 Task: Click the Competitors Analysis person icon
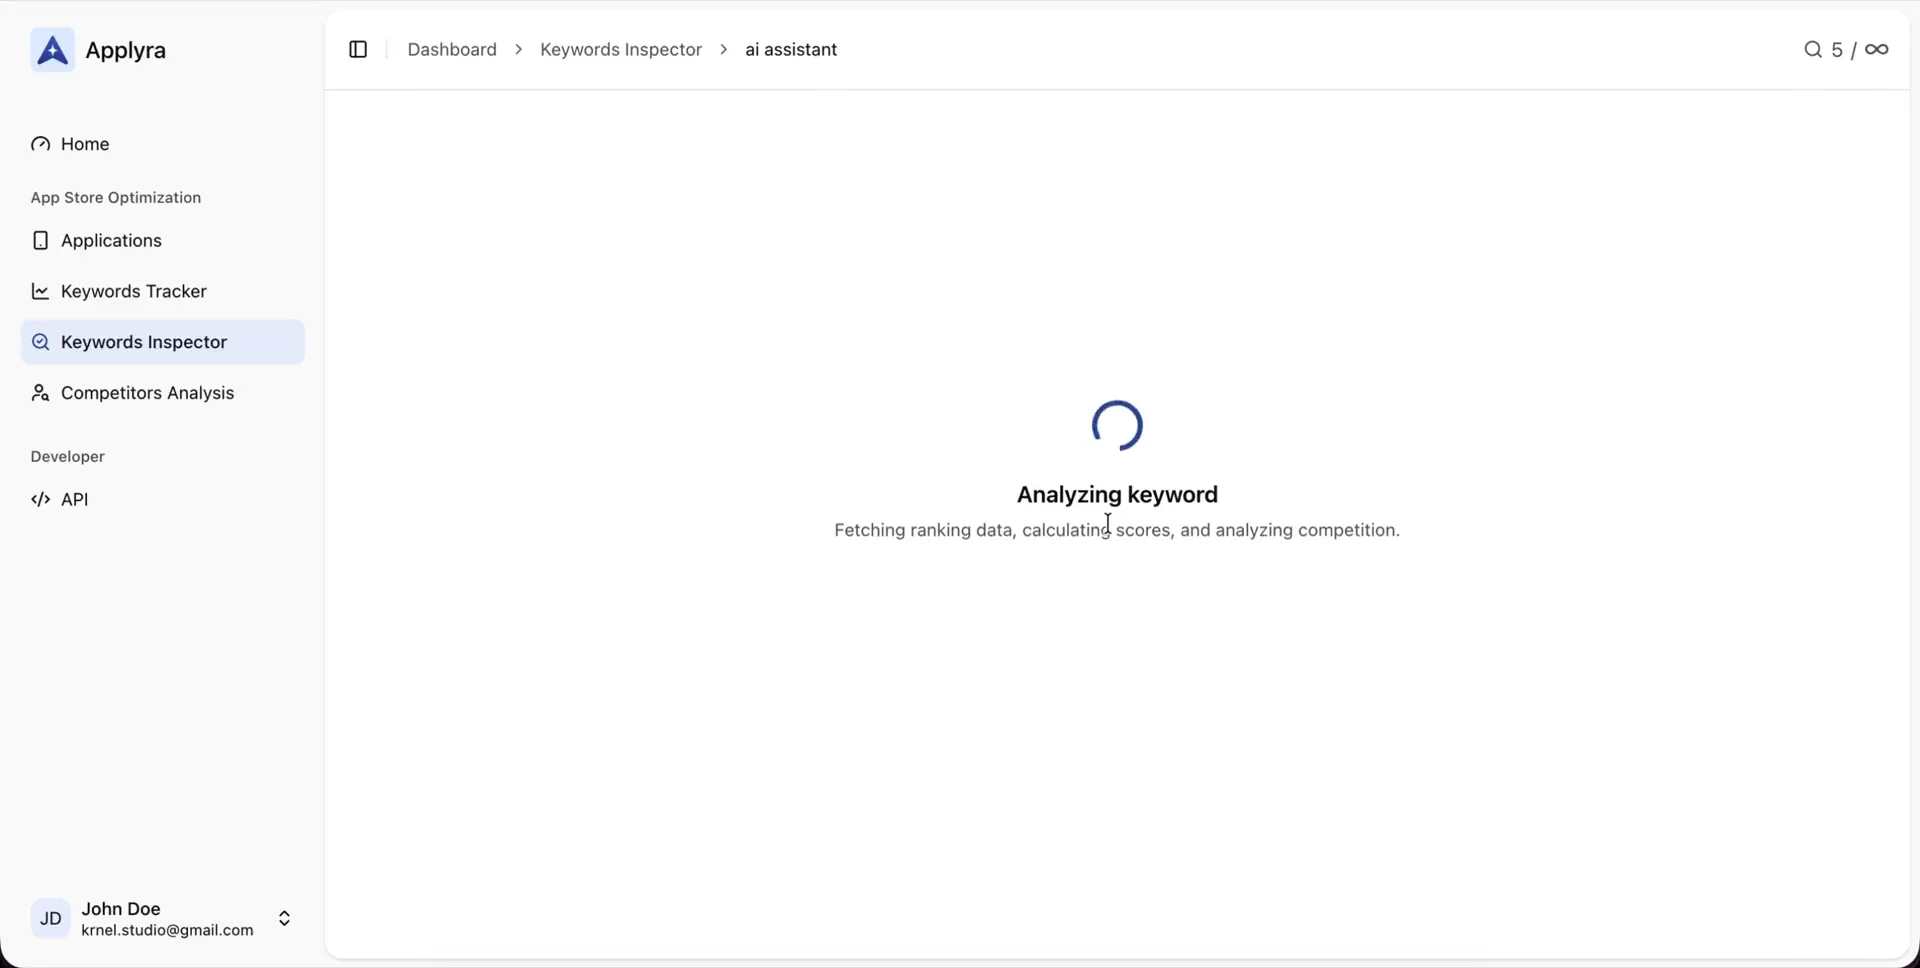click(x=40, y=393)
